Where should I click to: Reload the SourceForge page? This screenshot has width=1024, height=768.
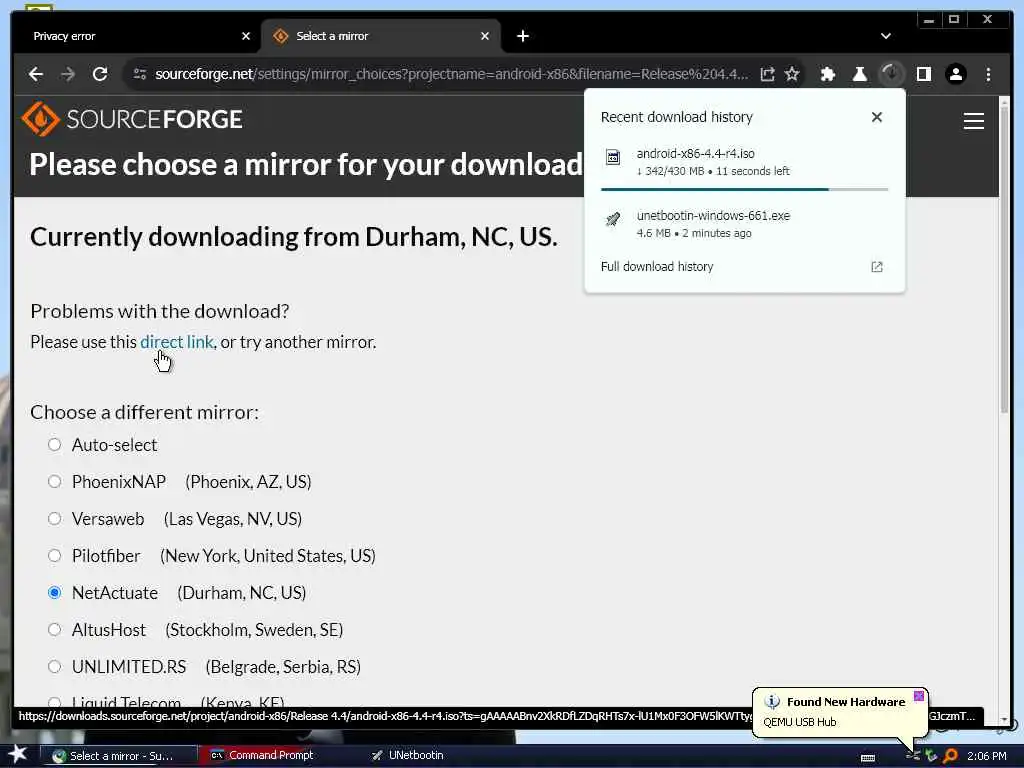point(100,74)
